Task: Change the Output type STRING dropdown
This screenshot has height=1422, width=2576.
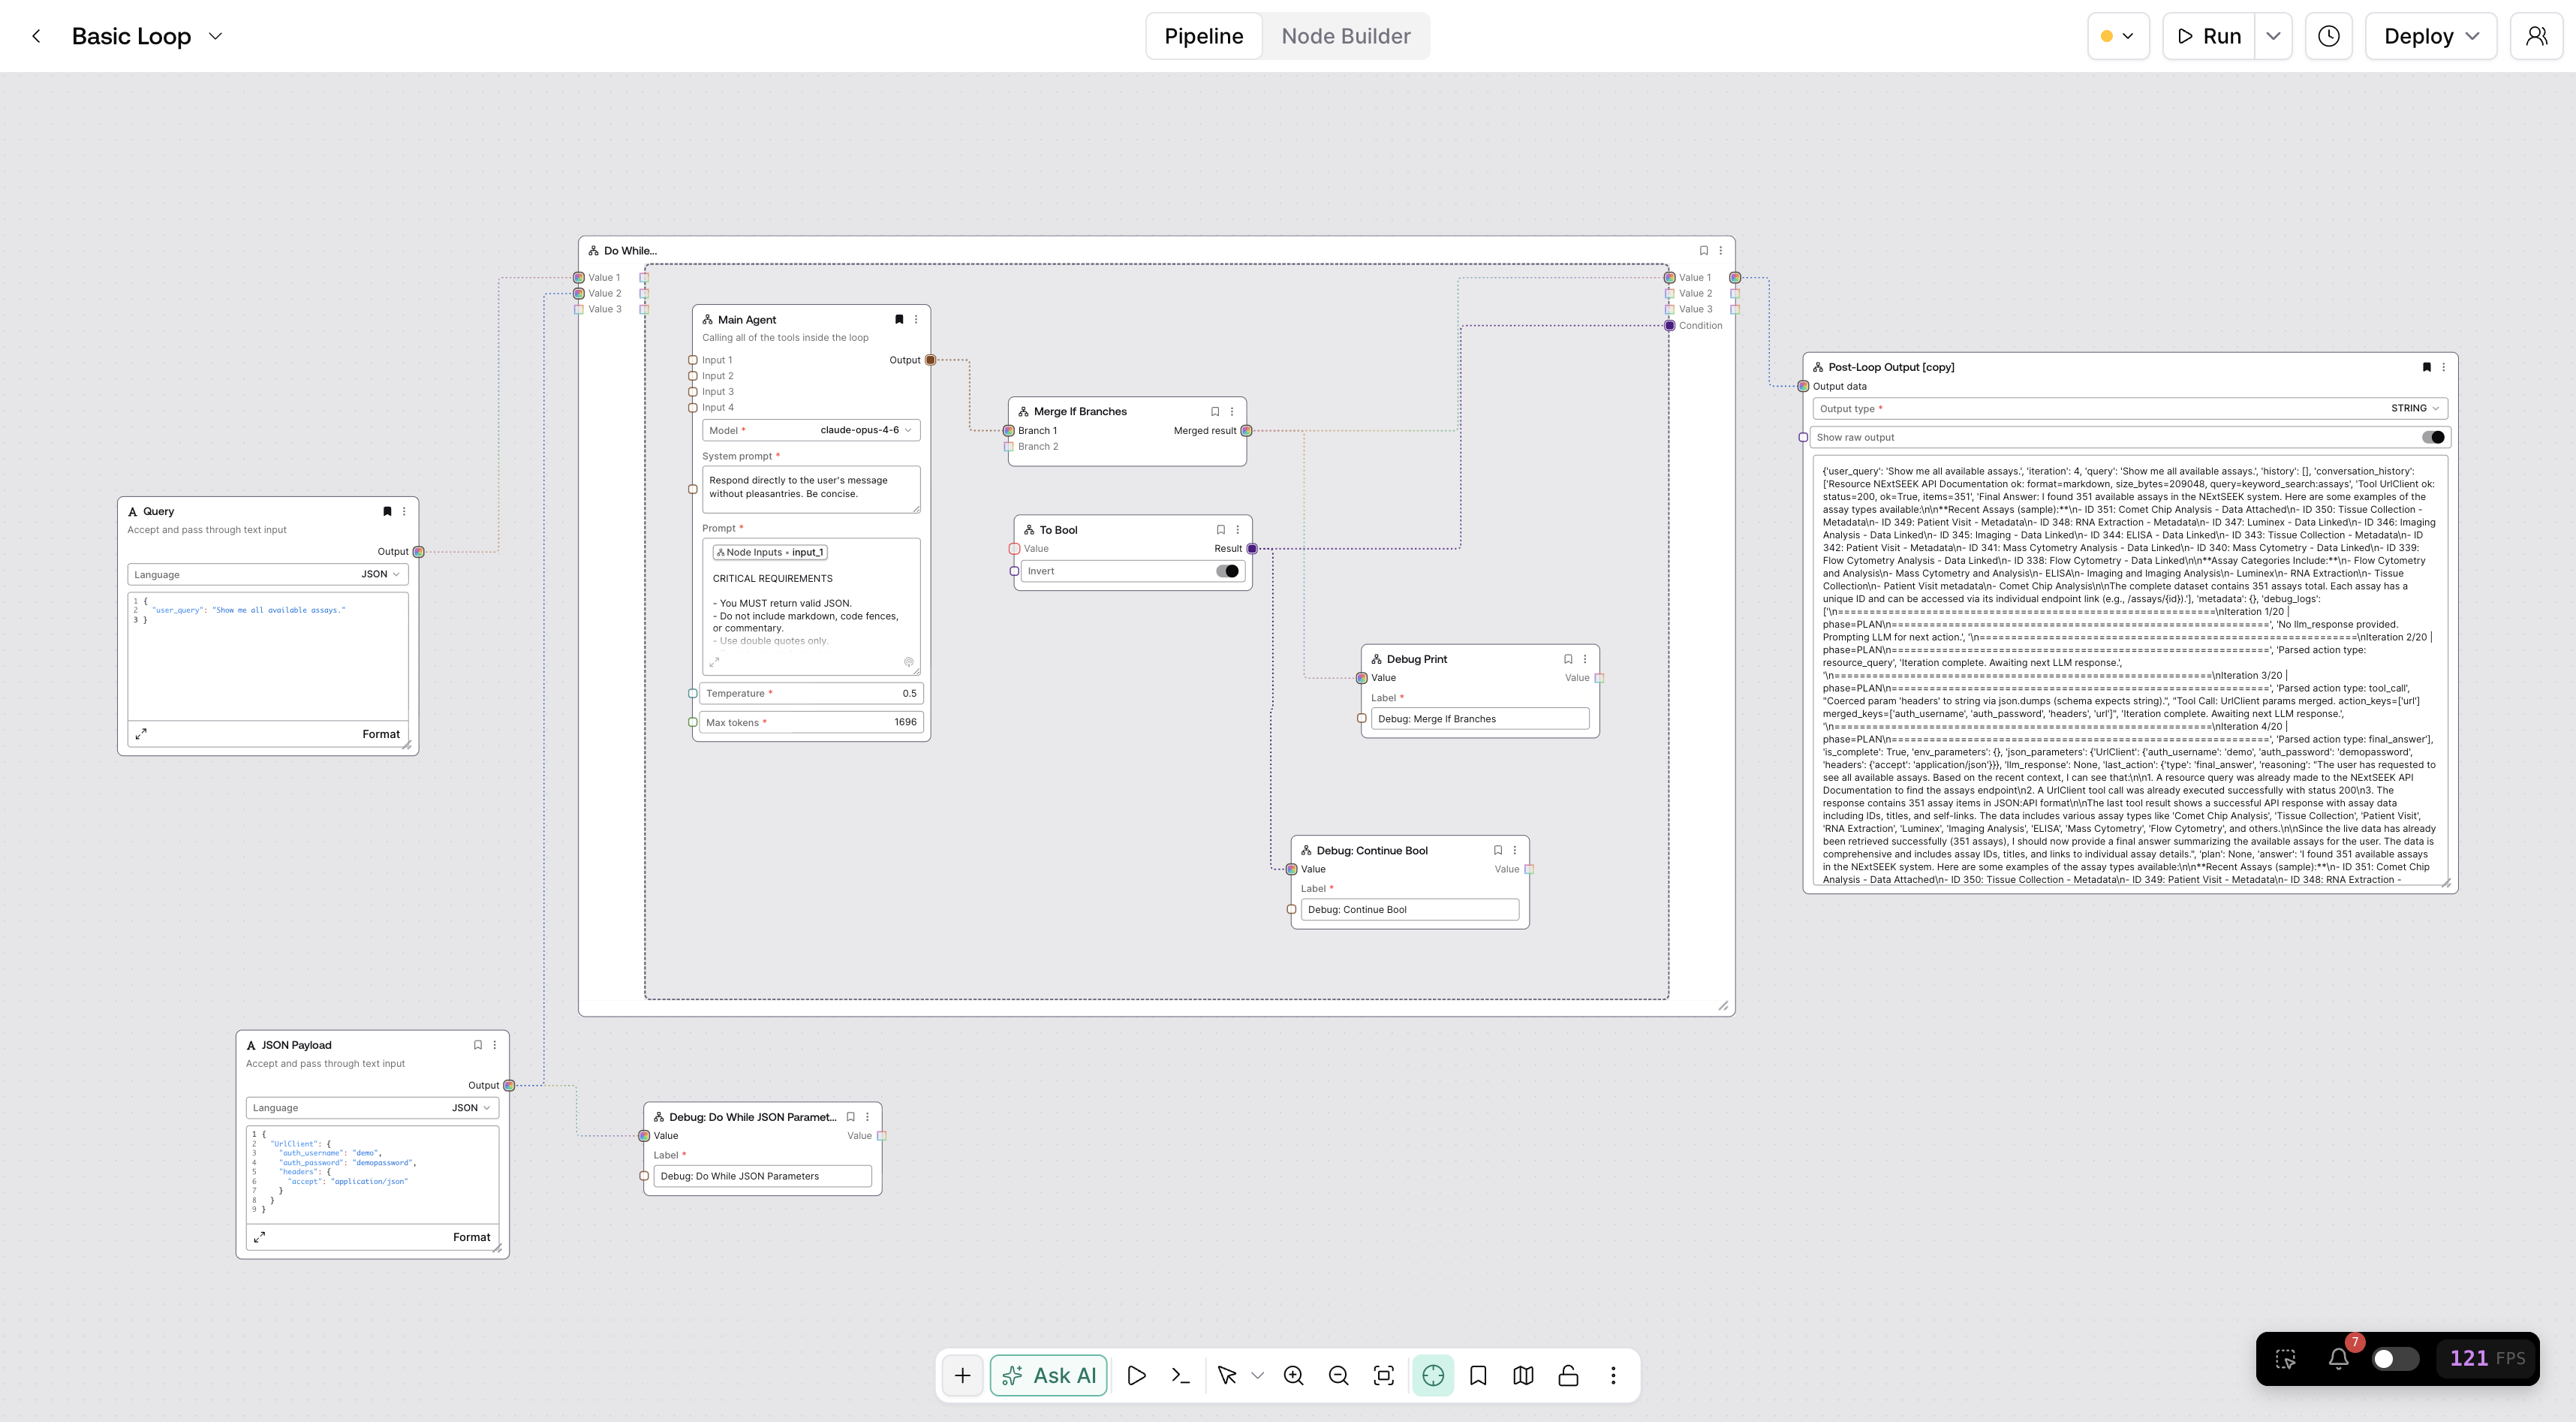Action: (x=2129, y=408)
